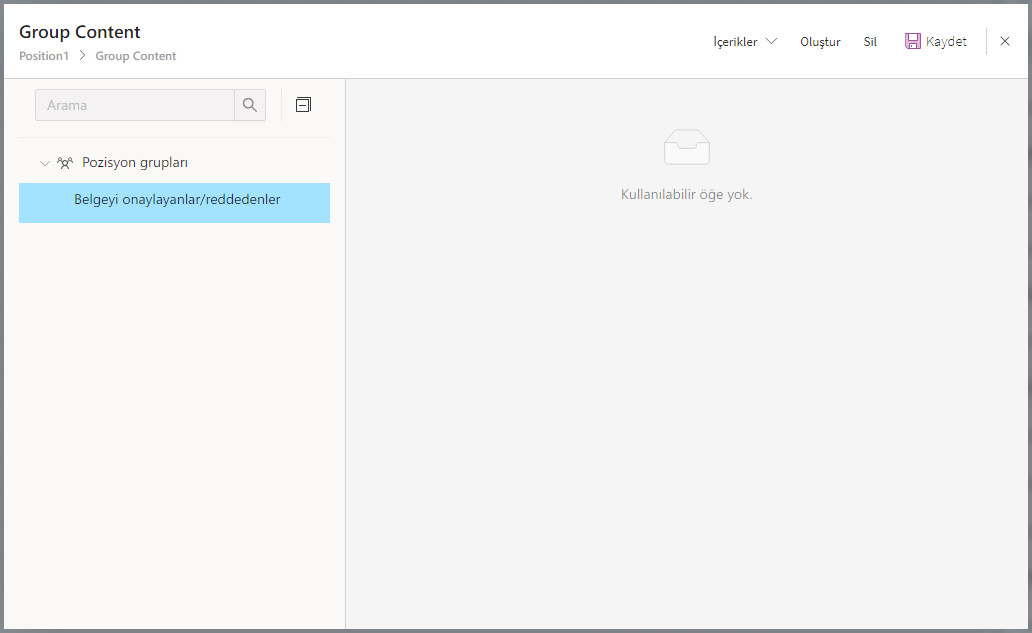Focus the Arama search field
The height and width of the screenshot is (633, 1032).
tap(135, 105)
